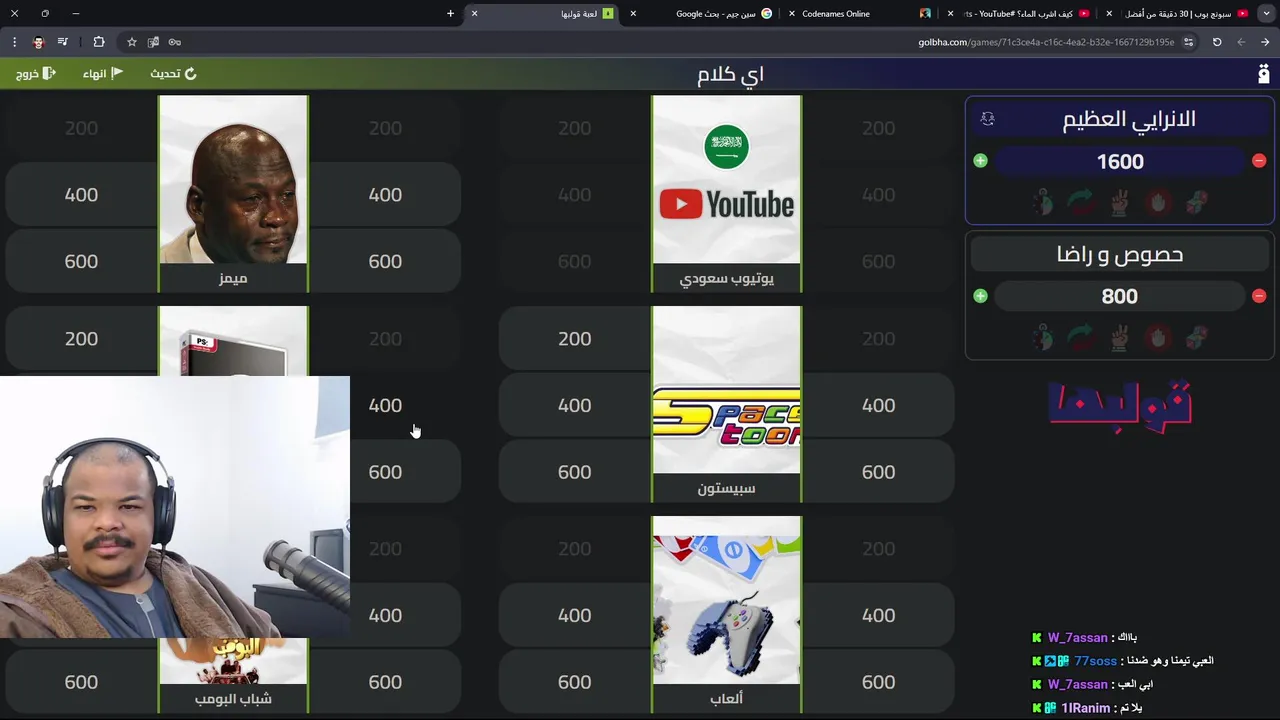The height and width of the screenshot is (720, 1280).
Task: Click the address bar golbha.com URL
Action: pos(1046,42)
